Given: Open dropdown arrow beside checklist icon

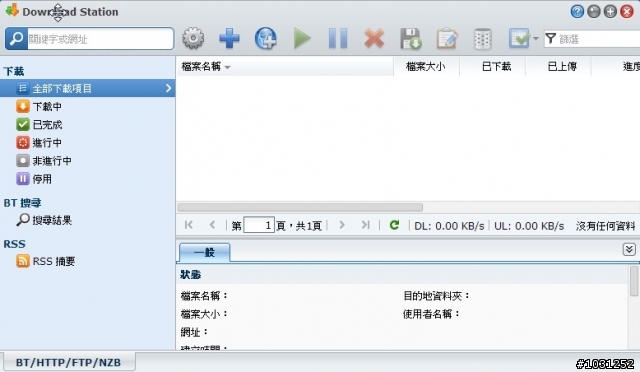Looking at the screenshot, I should point(536,39).
